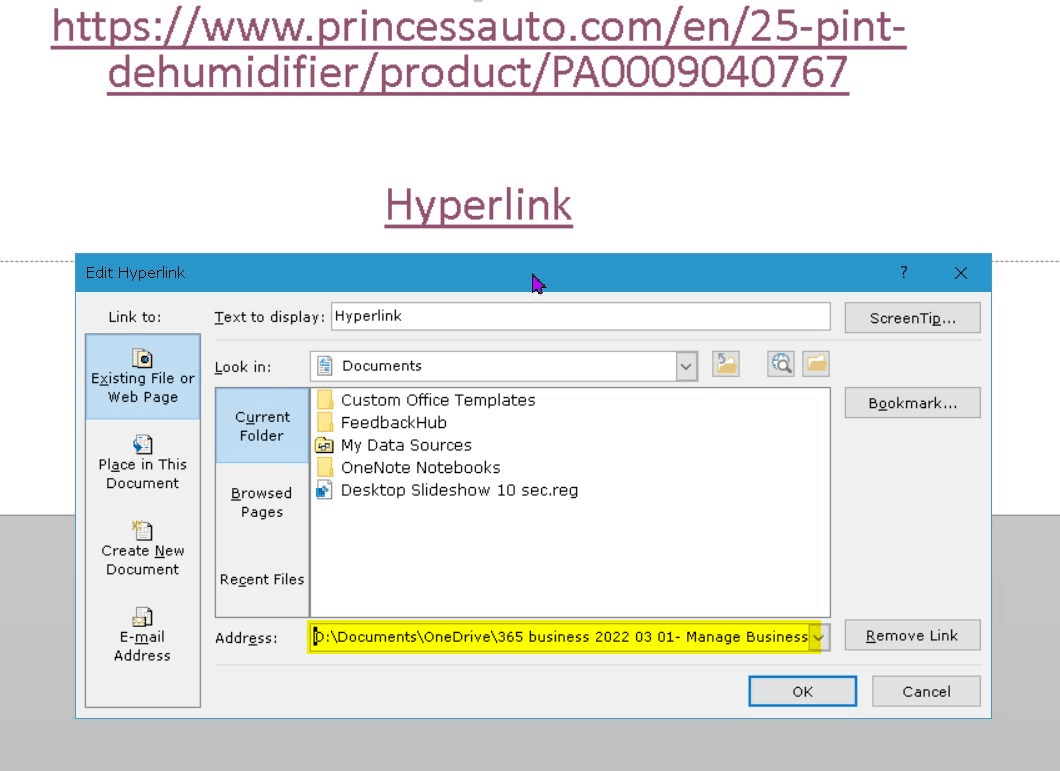The image size is (1060, 771).
Task: Click the Desktop Slideshow reg file icon
Action: click(x=324, y=490)
